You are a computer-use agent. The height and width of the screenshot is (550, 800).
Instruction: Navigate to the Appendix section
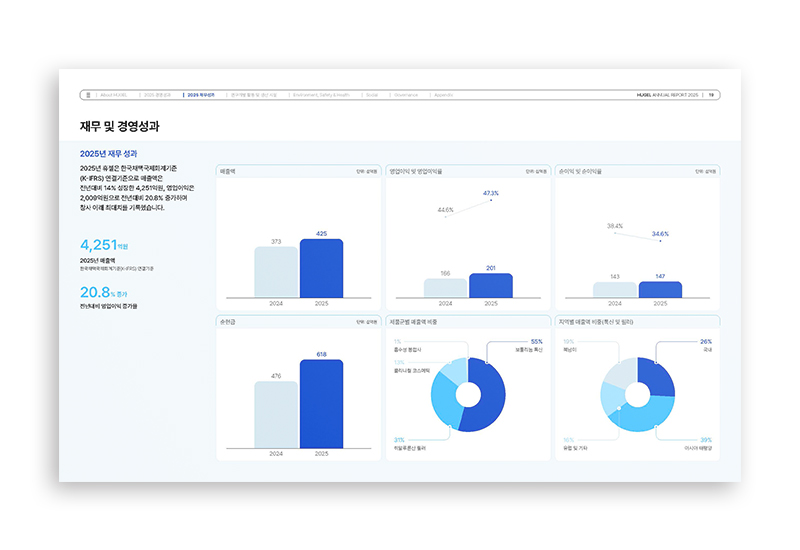click(443, 95)
